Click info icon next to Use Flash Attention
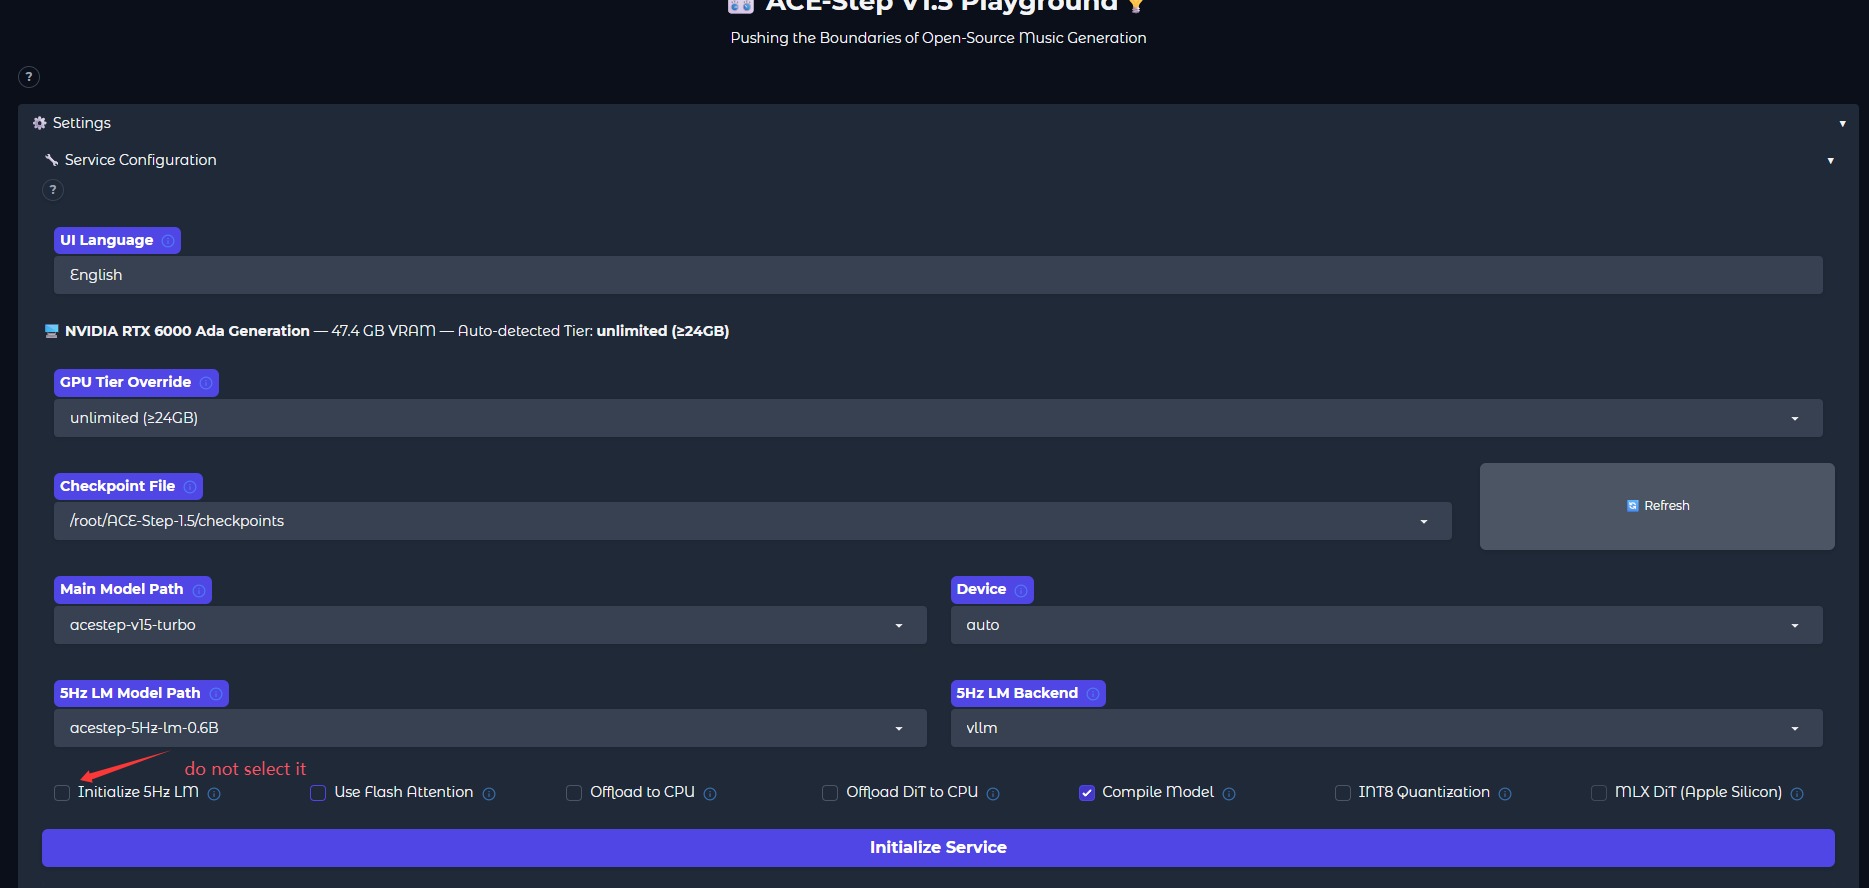This screenshot has width=1869, height=888. [x=489, y=794]
